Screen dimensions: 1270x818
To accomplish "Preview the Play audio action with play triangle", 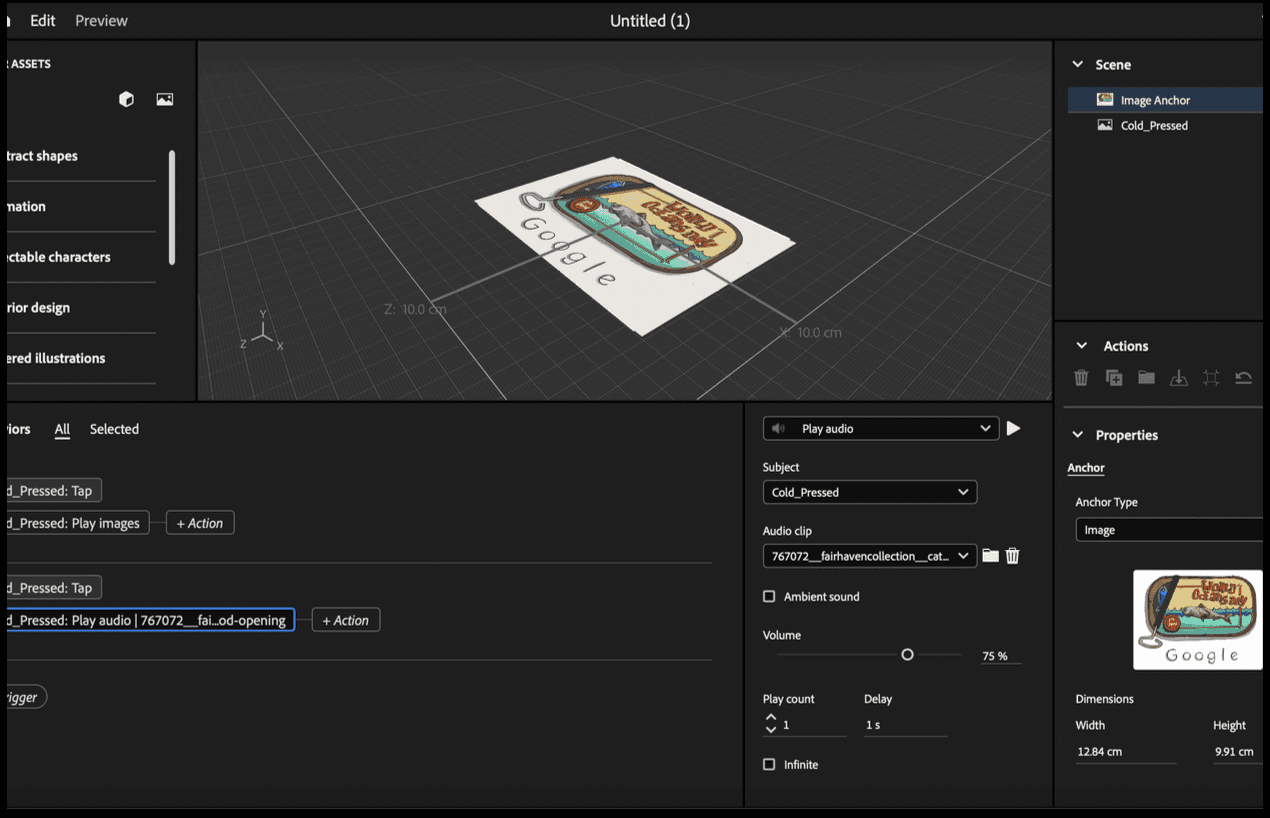I will pos(1014,428).
